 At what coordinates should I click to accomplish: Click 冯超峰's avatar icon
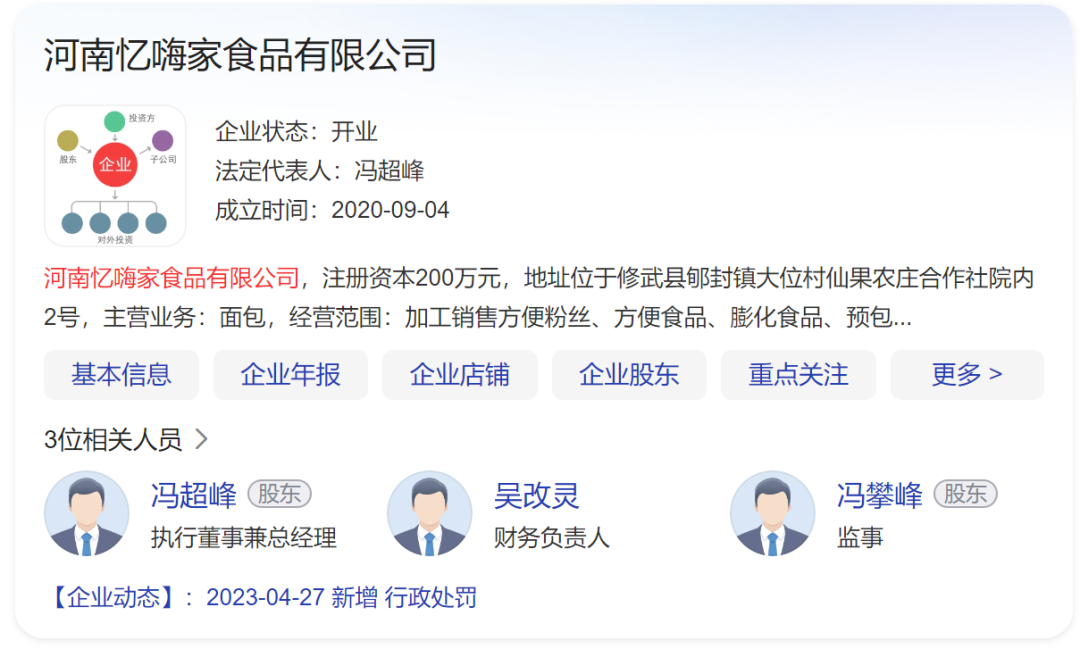[x=87, y=513]
